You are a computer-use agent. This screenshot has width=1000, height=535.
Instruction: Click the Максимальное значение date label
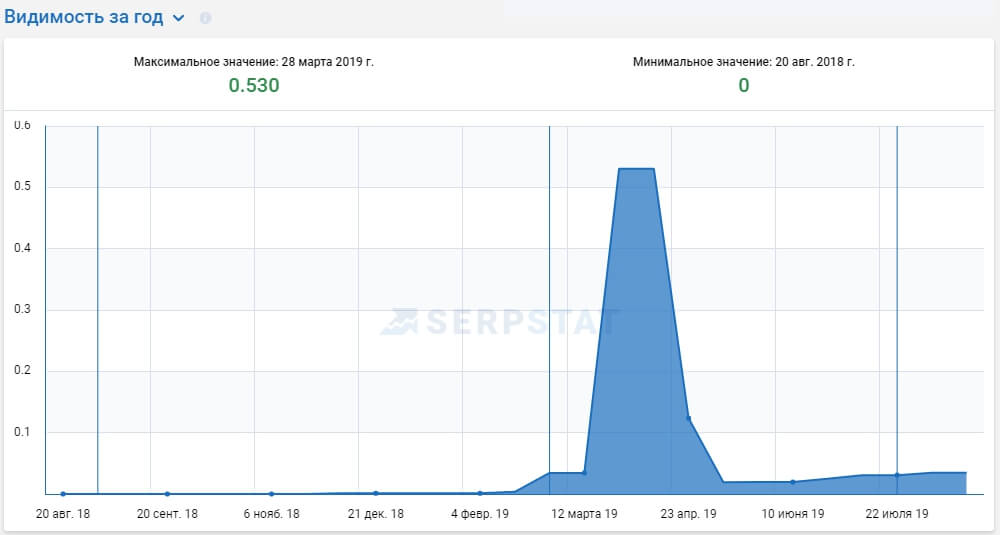coord(254,62)
